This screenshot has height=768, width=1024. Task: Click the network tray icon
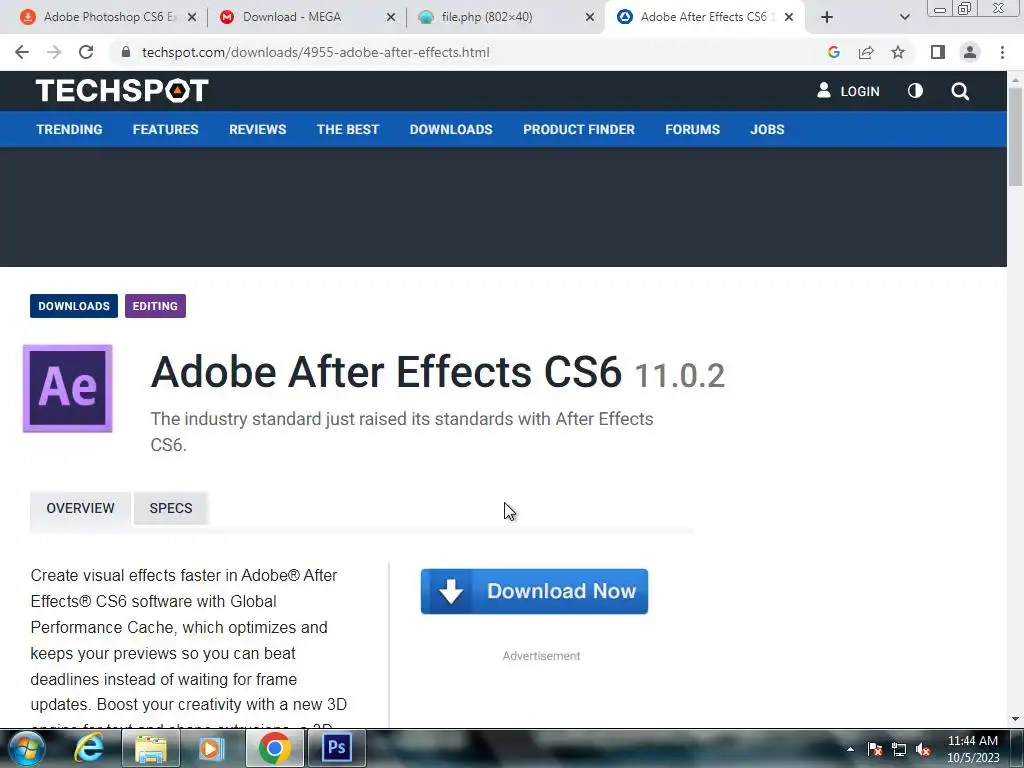click(x=899, y=749)
